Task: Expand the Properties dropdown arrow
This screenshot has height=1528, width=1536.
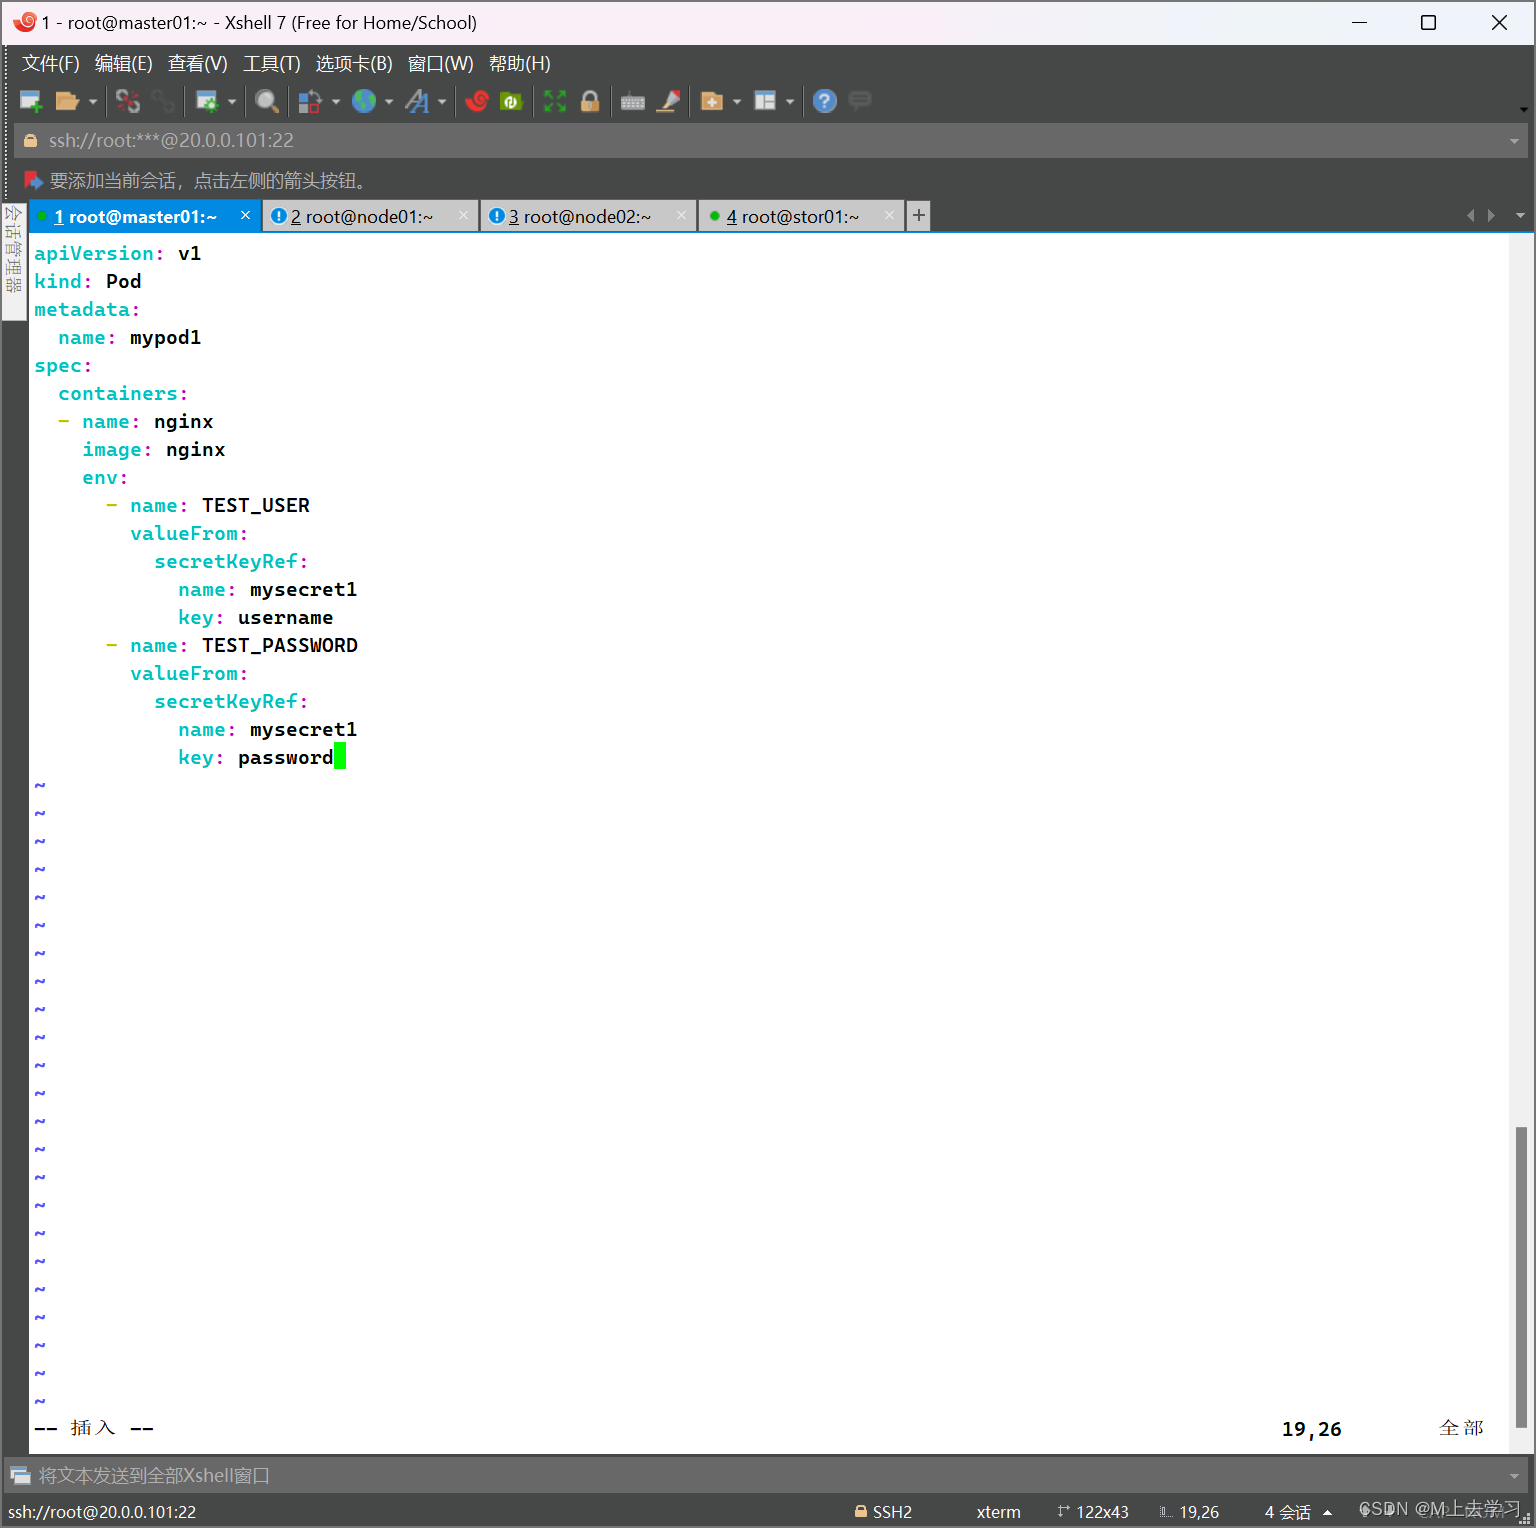Action: coord(232,102)
